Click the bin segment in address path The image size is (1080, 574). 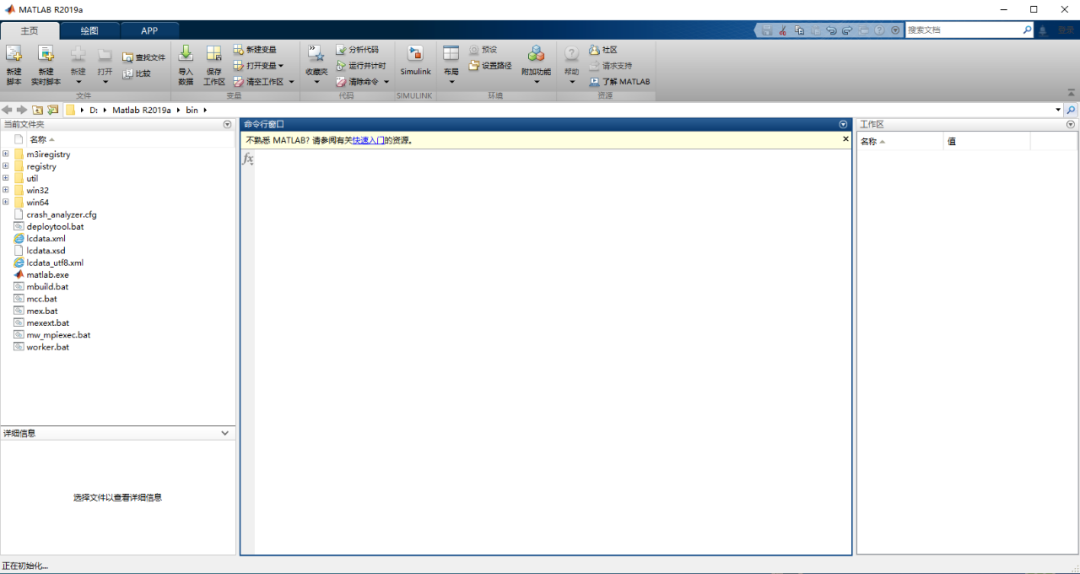click(191, 110)
